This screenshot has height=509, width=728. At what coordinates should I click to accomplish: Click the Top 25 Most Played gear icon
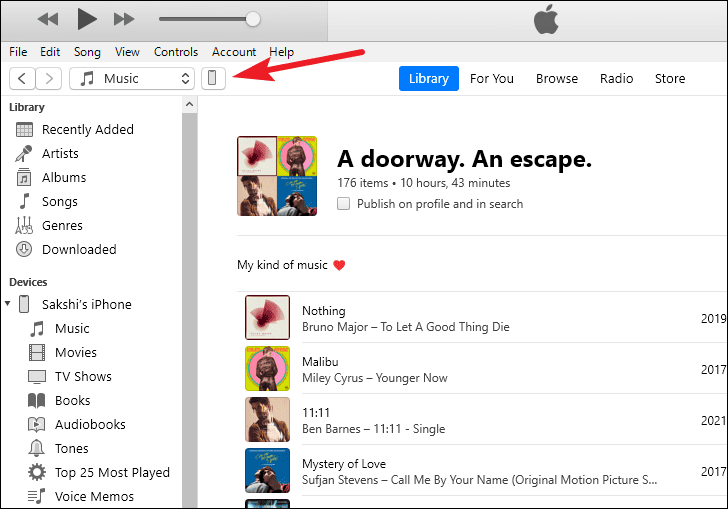click(x=37, y=472)
